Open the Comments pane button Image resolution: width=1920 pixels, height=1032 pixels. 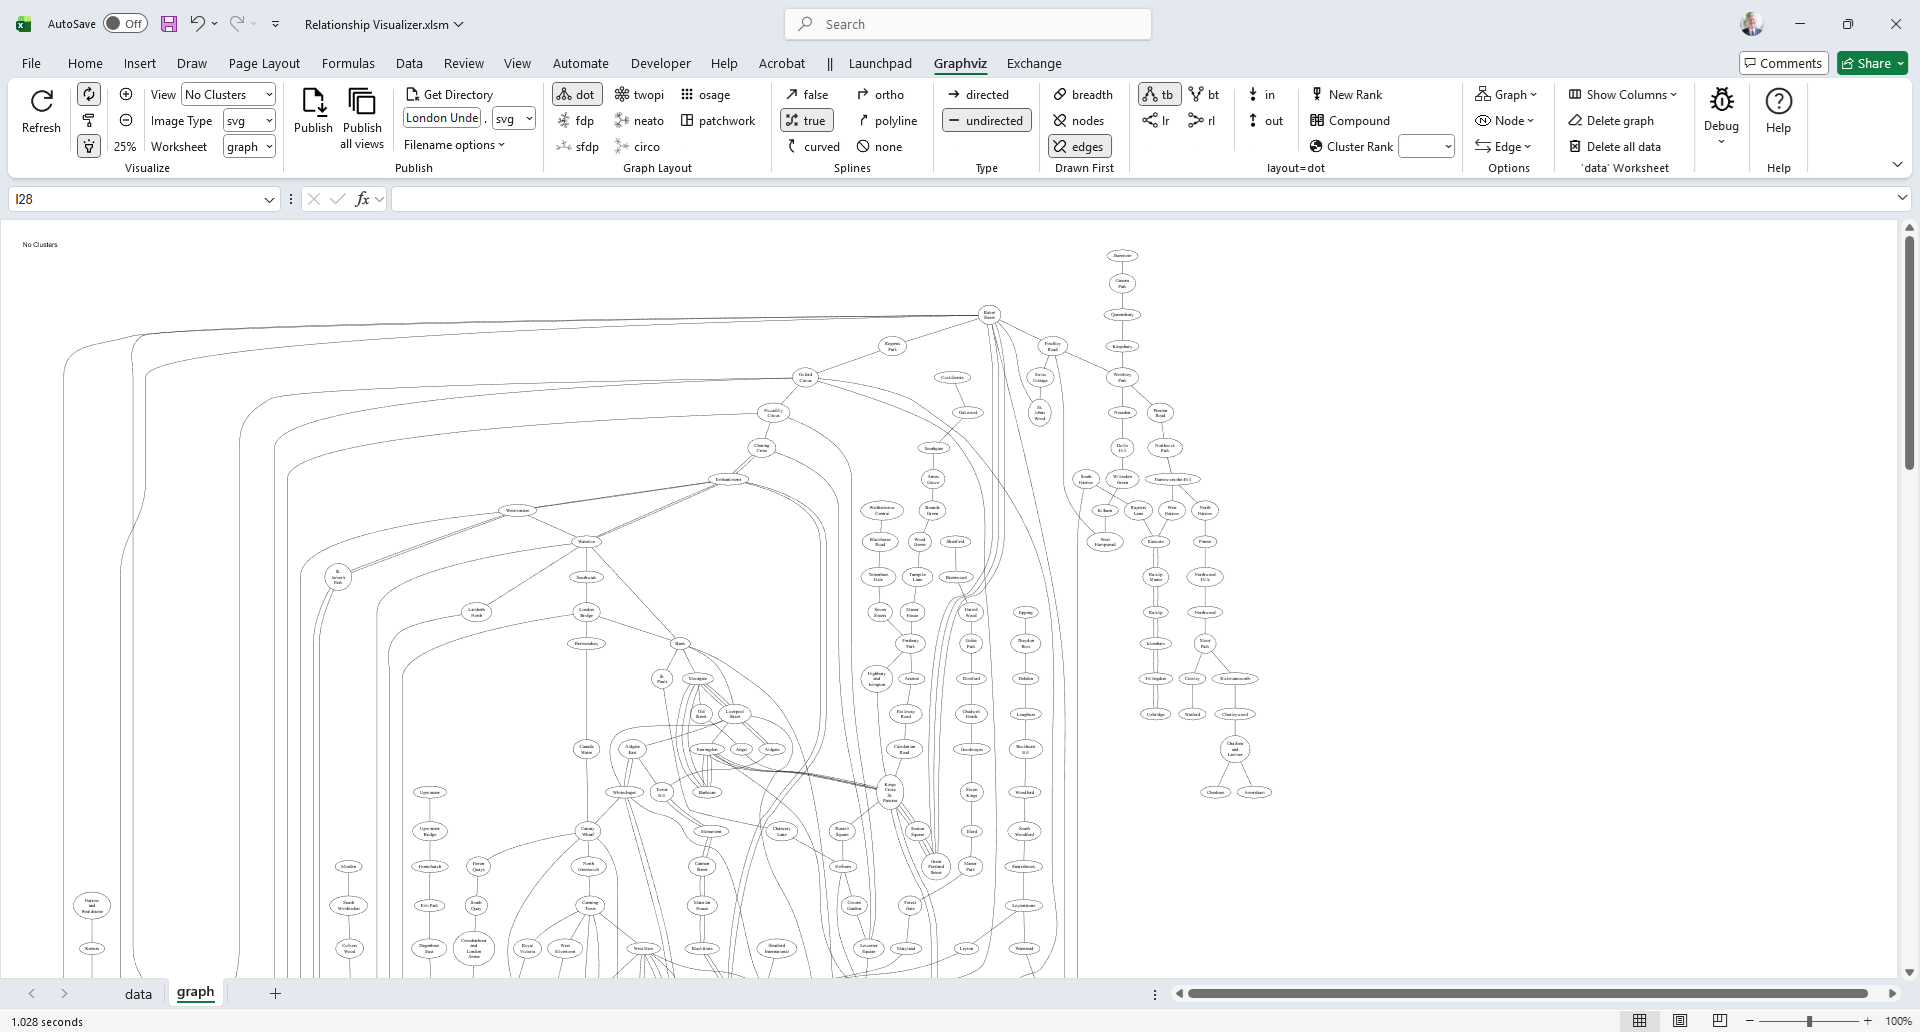[1783, 64]
